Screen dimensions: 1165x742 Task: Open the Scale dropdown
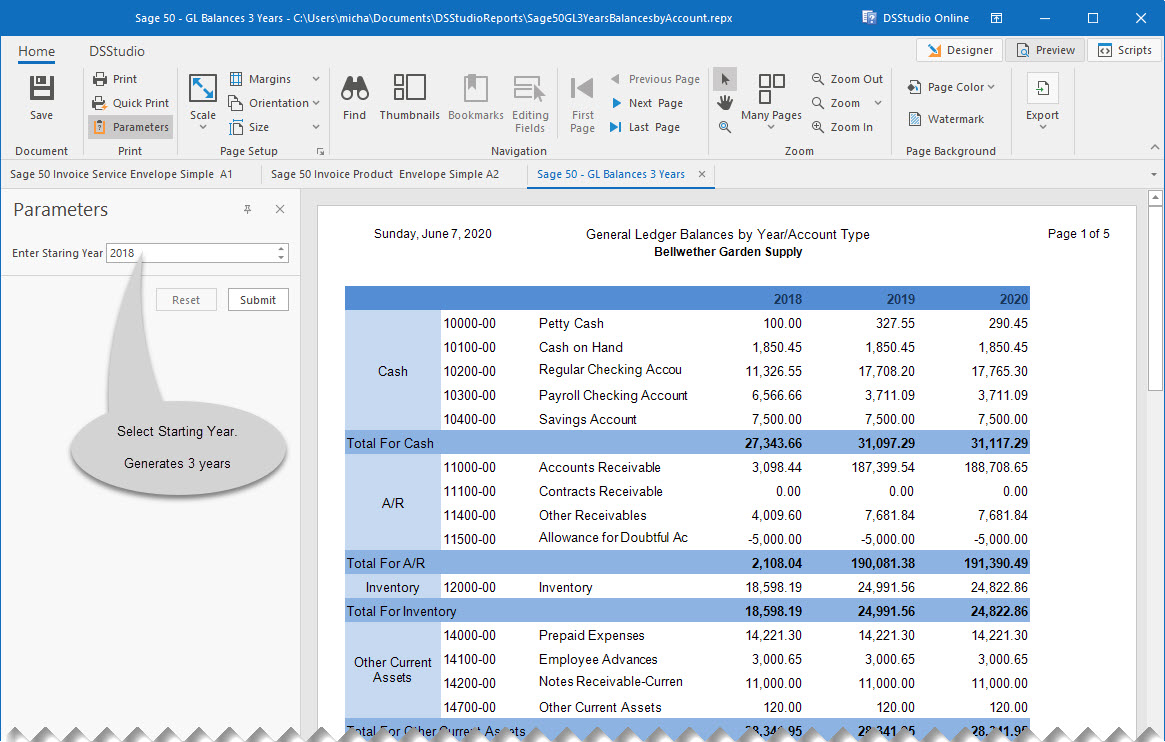pos(203,102)
